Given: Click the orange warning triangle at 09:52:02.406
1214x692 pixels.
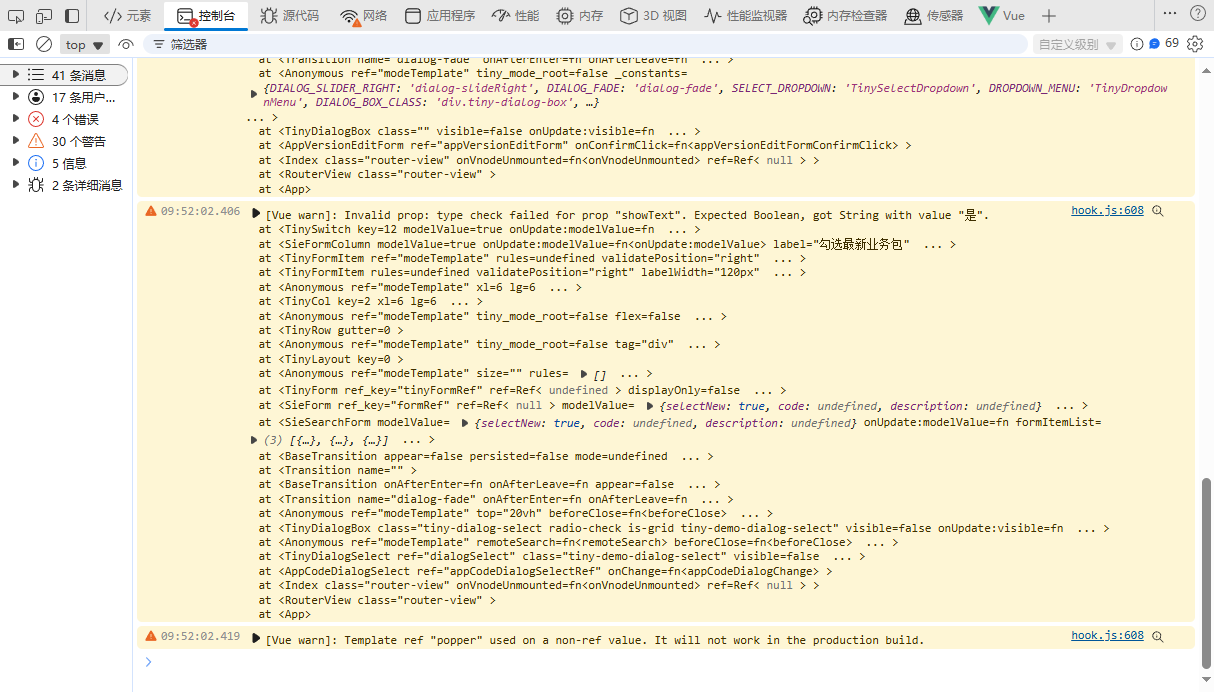Looking at the screenshot, I should coord(151,211).
